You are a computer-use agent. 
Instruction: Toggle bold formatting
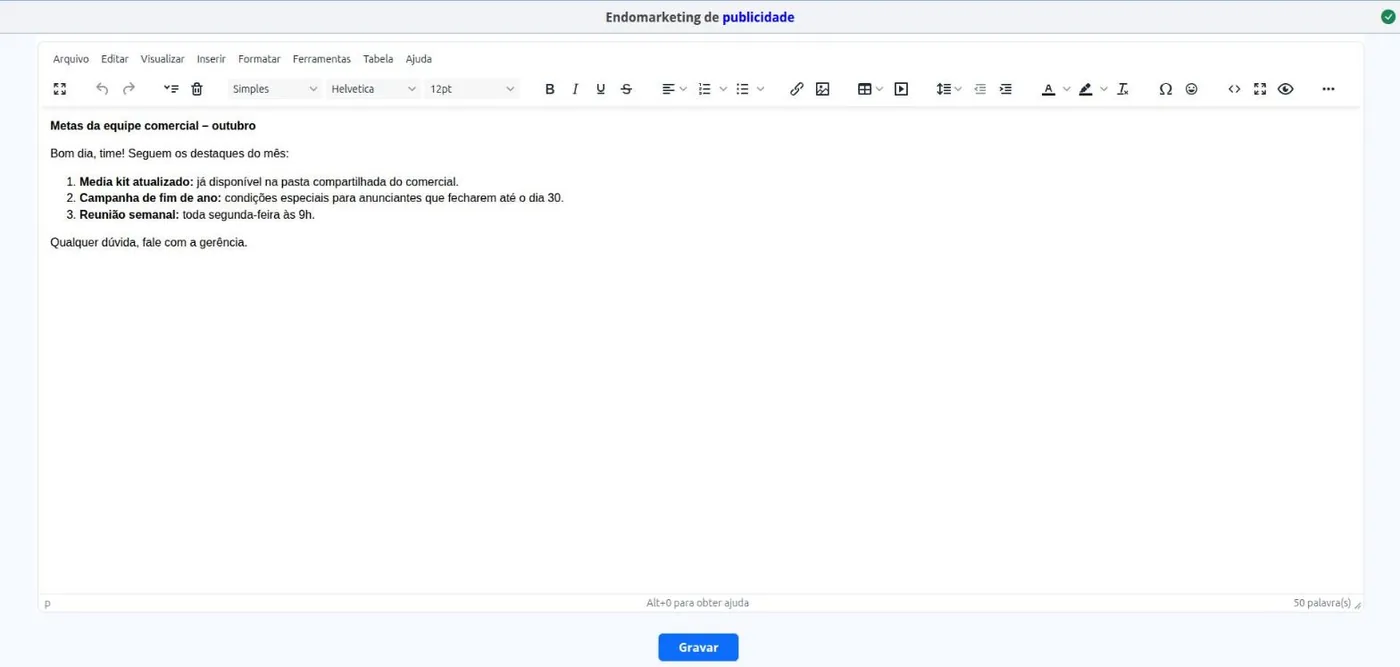coord(550,89)
